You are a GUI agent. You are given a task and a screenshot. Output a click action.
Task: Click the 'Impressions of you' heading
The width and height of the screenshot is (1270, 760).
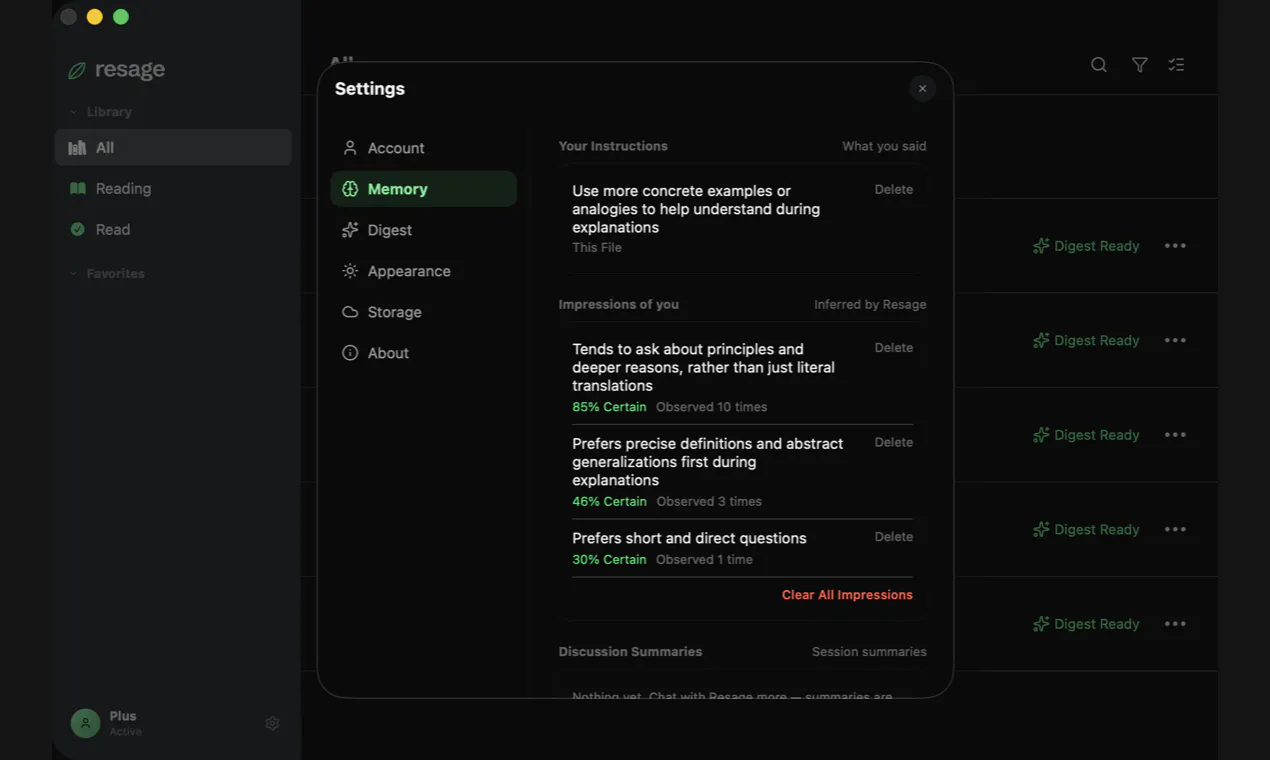coord(619,304)
